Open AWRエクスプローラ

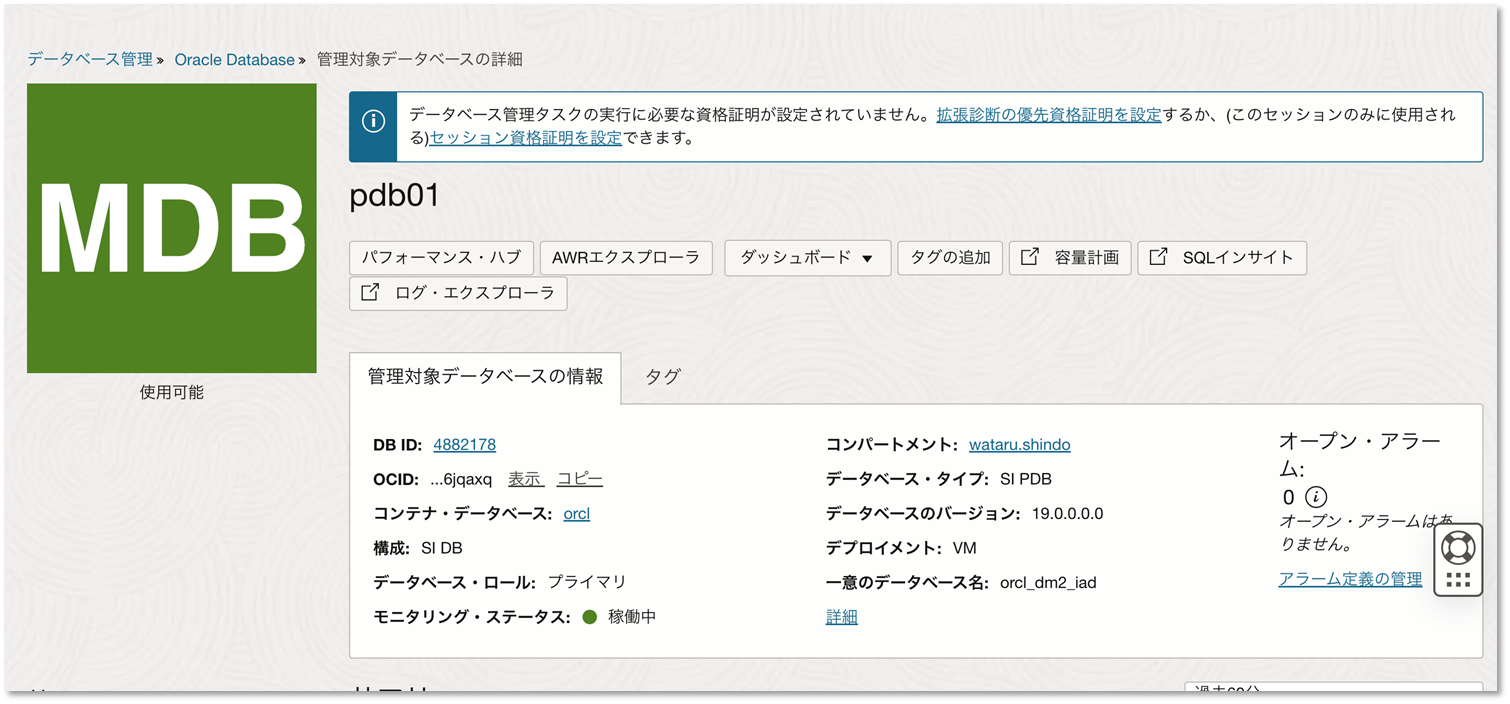[x=626, y=257]
